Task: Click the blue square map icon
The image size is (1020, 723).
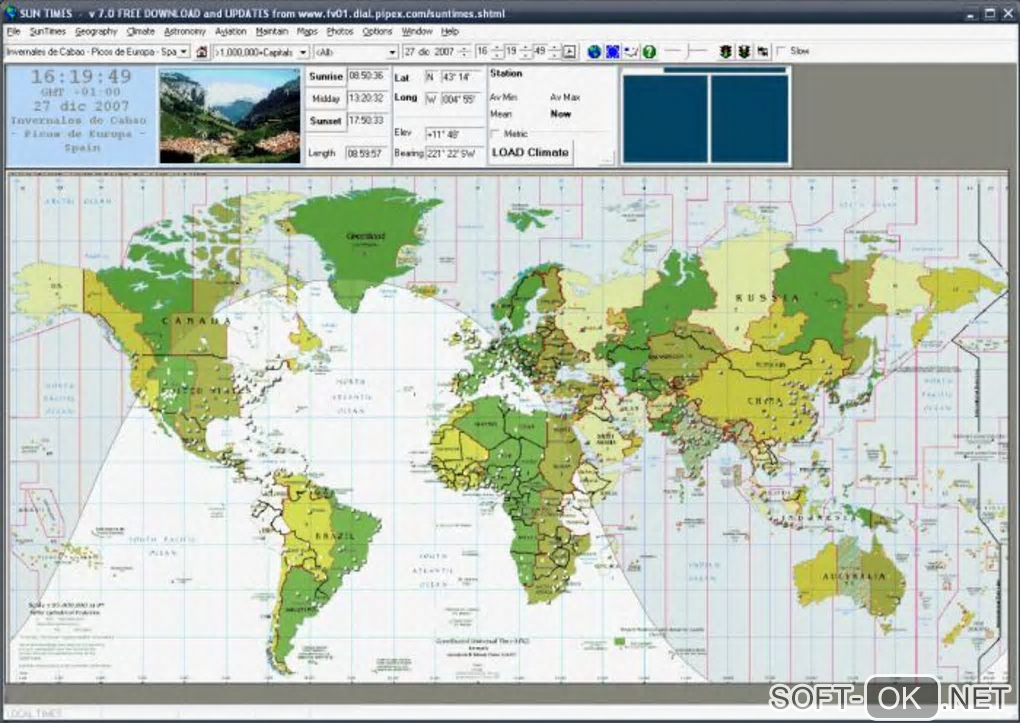Action: point(612,51)
